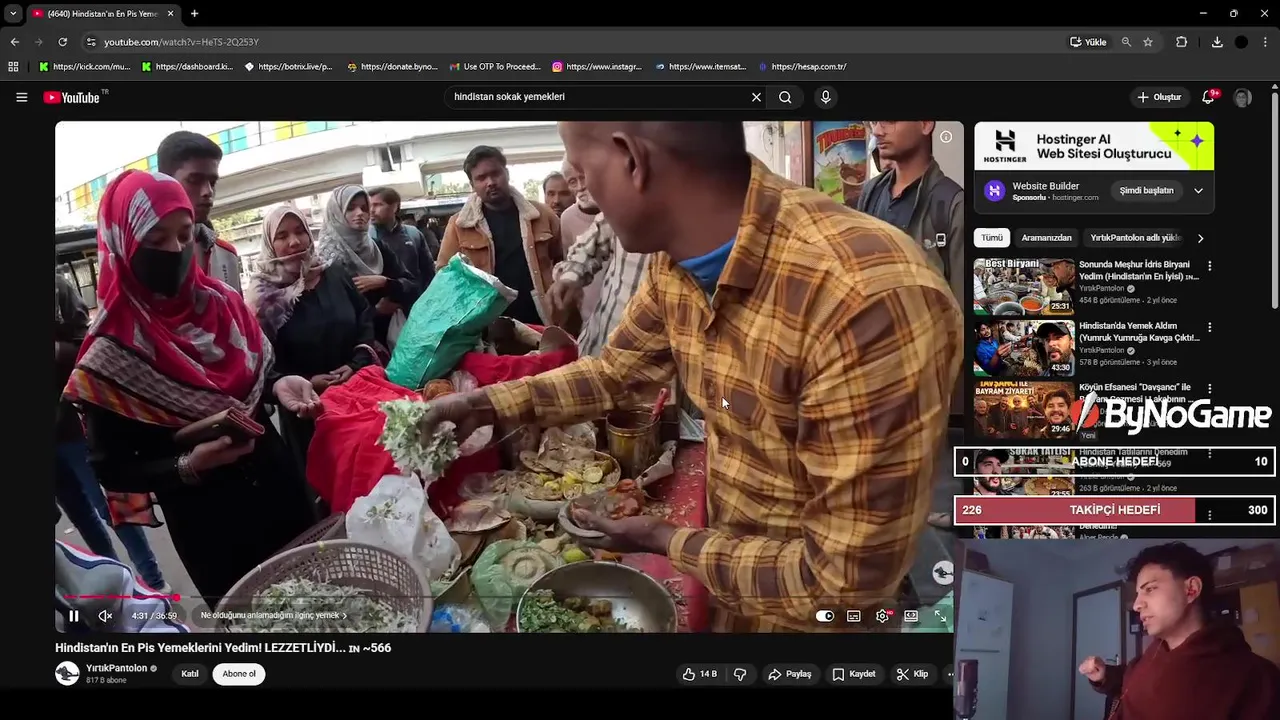Select the Aramanızdan filter chip
The height and width of the screenshot is (720, 1280).
pos(1046,238)
